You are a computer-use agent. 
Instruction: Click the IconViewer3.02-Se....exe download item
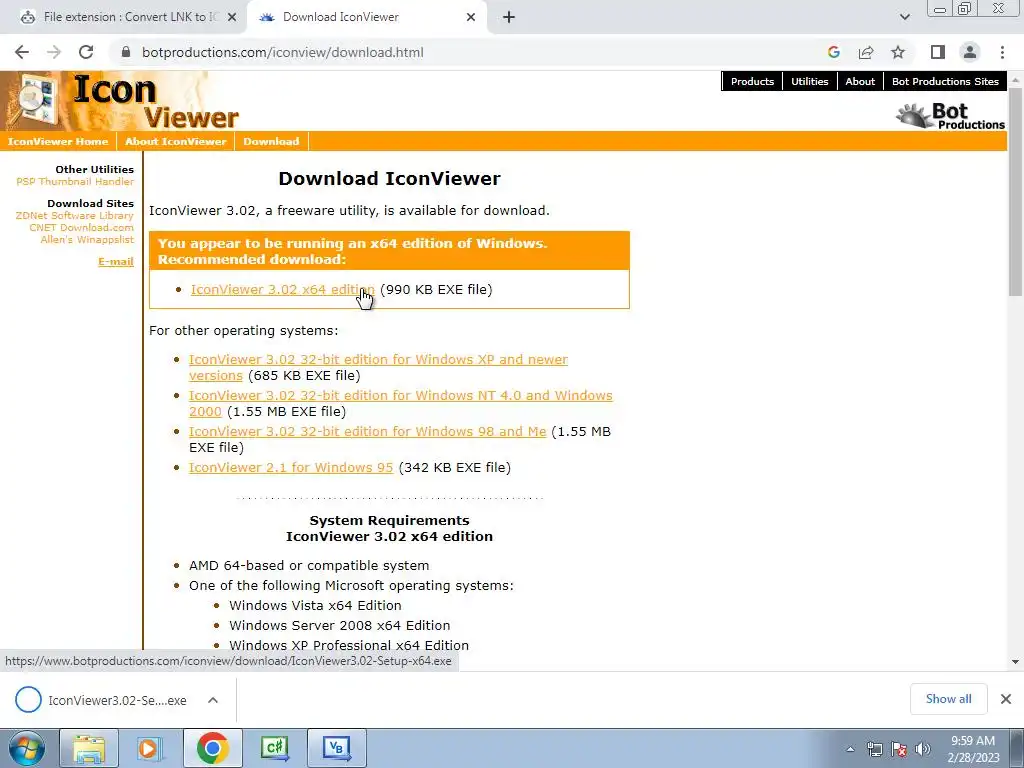click(101, 700)
